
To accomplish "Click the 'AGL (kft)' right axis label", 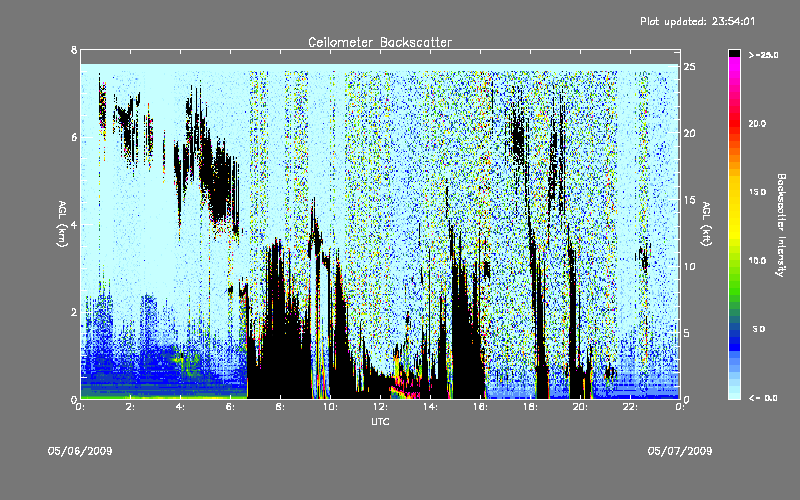I will [x=706, y=224].
